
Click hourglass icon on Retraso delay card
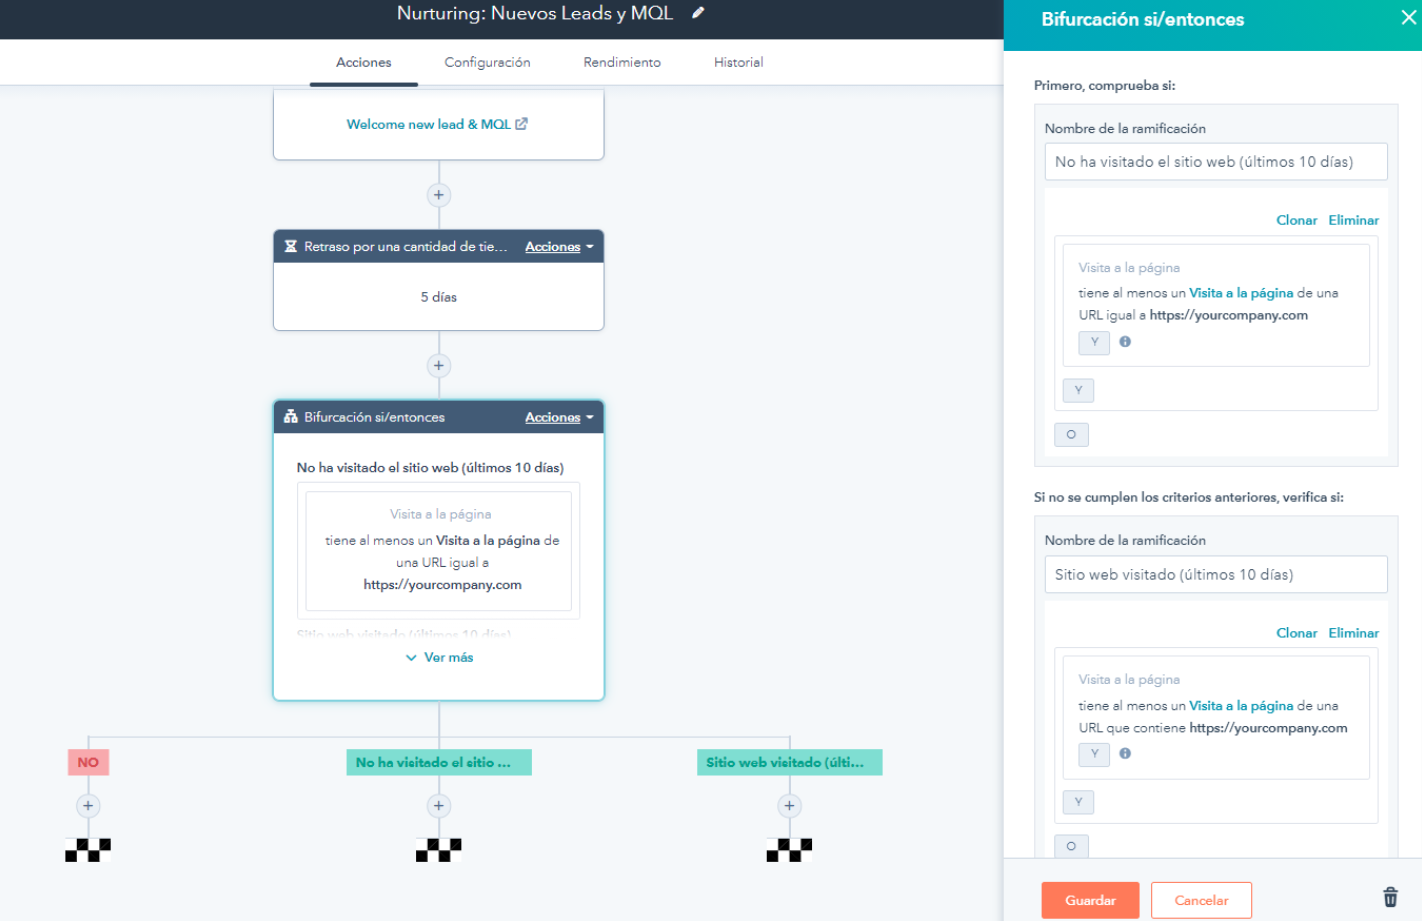(291, 246)
